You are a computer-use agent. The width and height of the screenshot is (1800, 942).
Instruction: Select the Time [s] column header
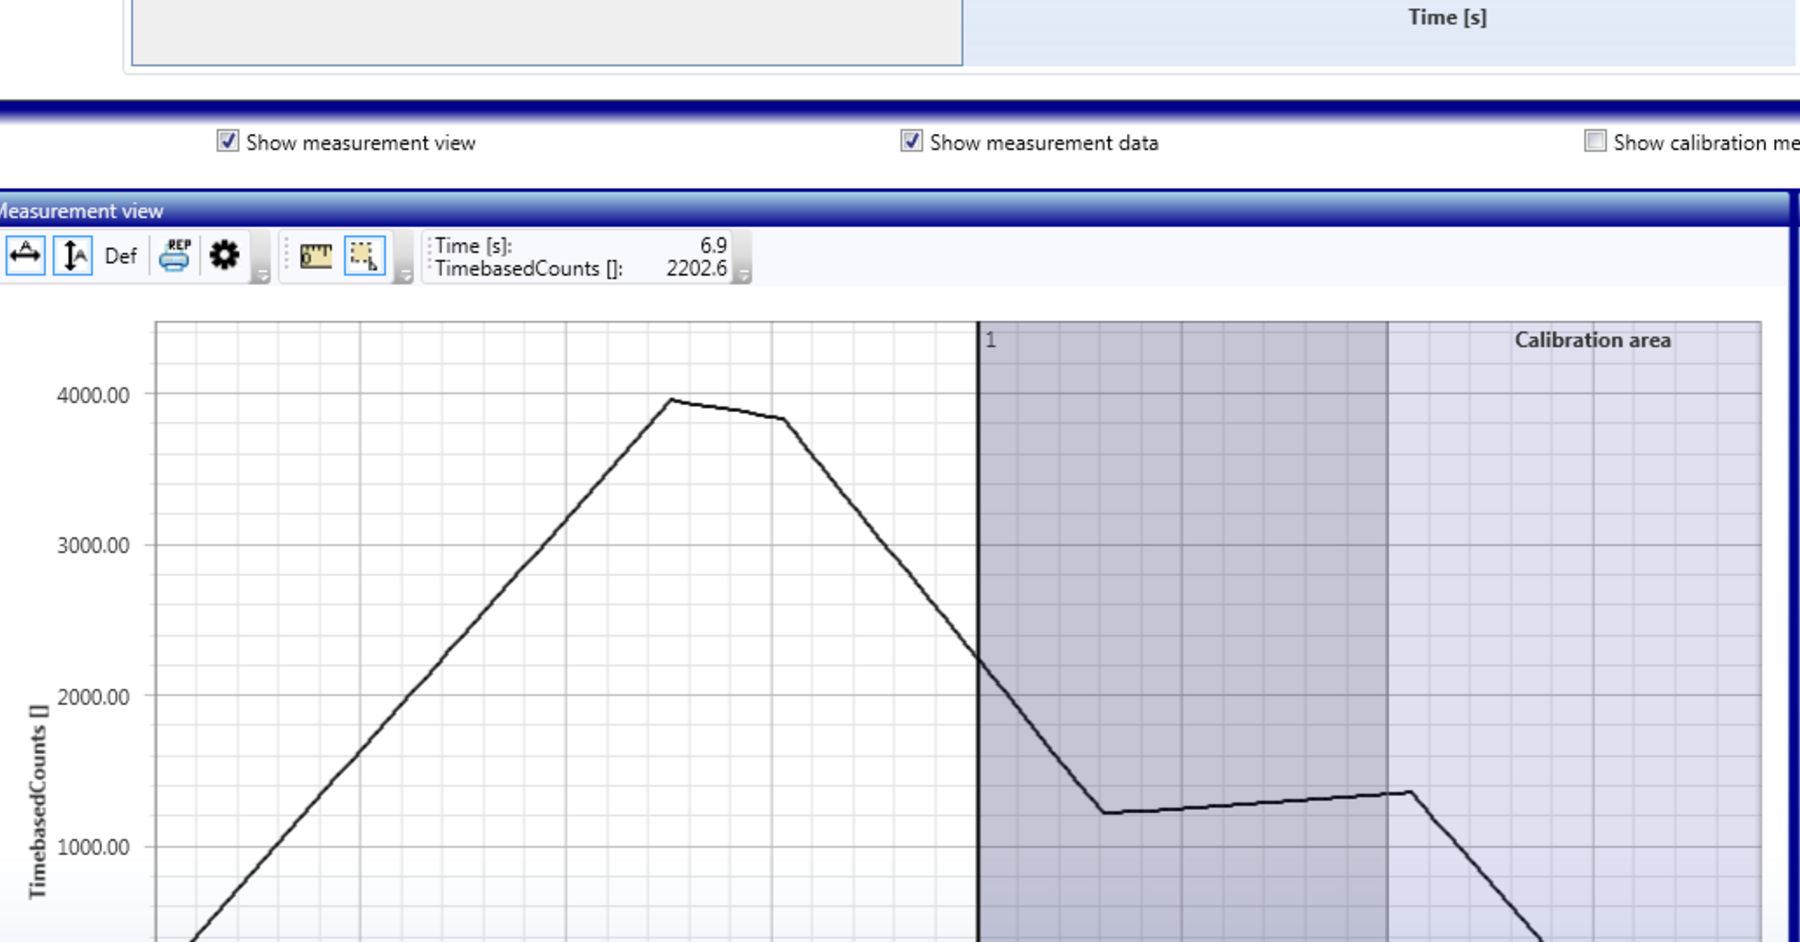[x=1447, y=17]
